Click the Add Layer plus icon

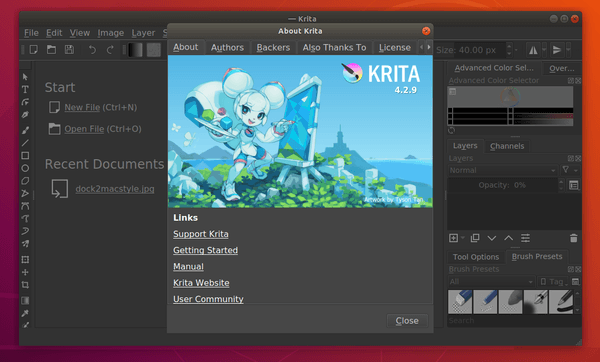point(453,238)
